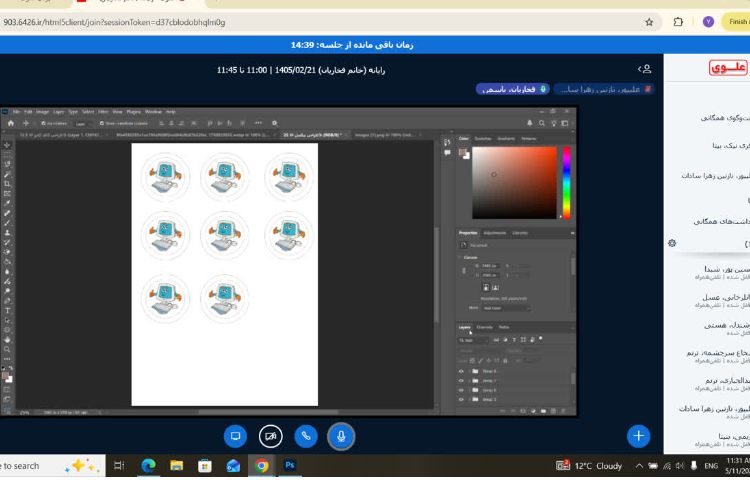Open the Photoshop Window menu

click(x=153, y=111)
